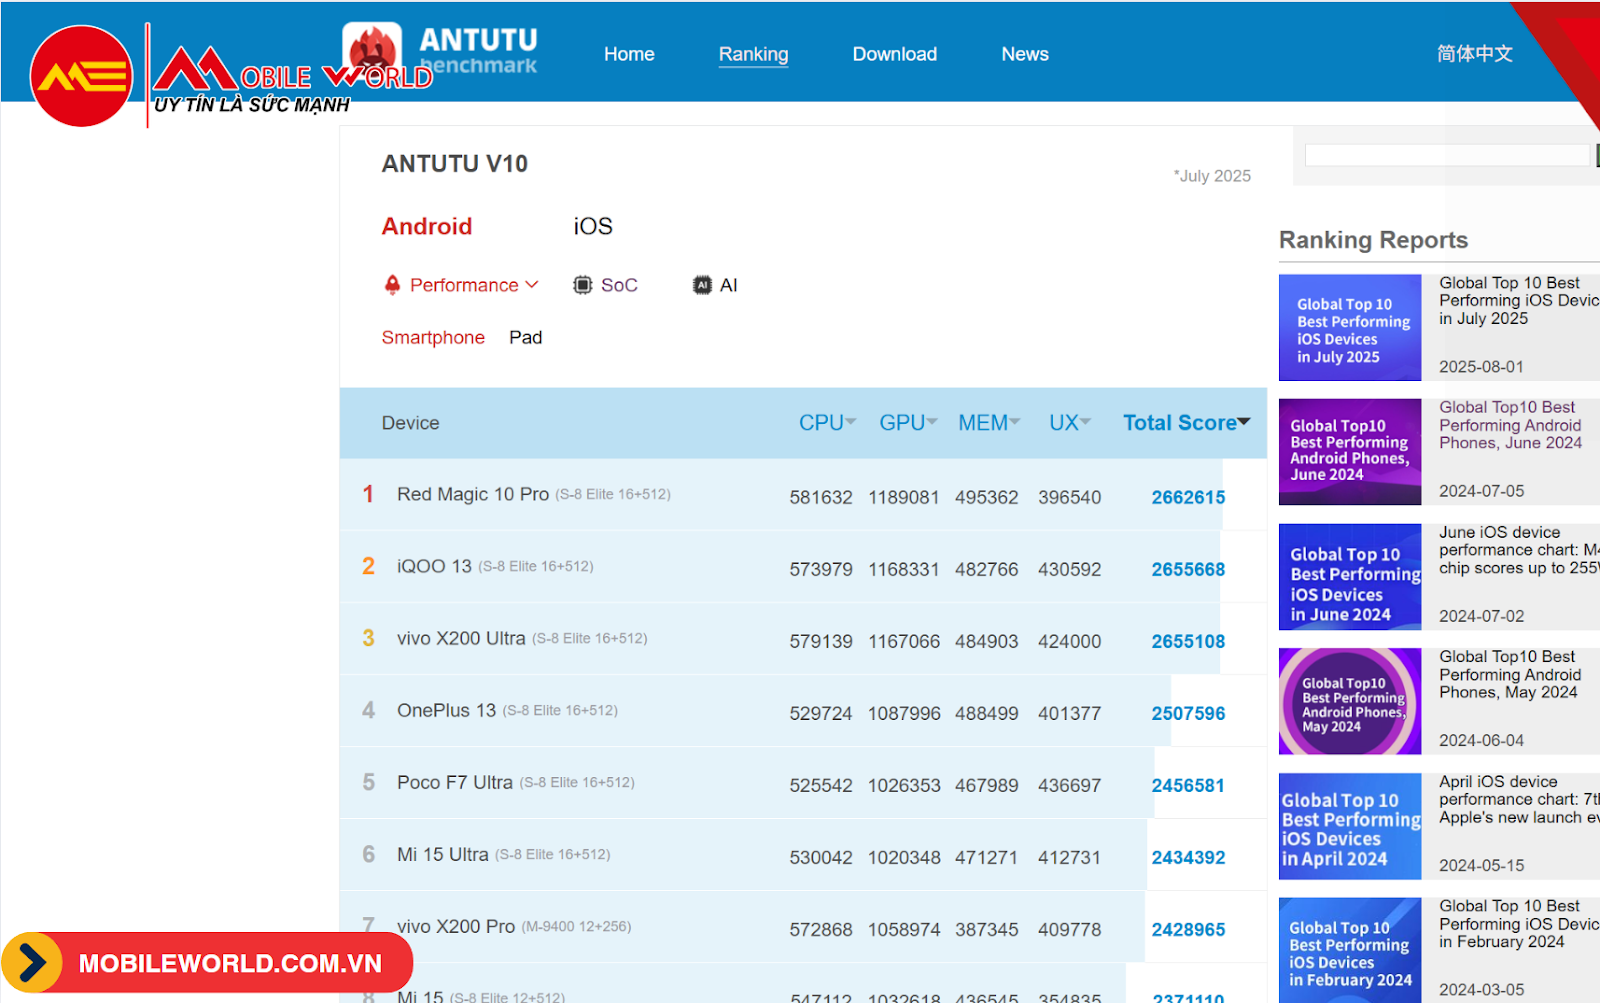1600x1003 pixels.
Task: Click the search input field
Action: click(x=1446, y=155)
